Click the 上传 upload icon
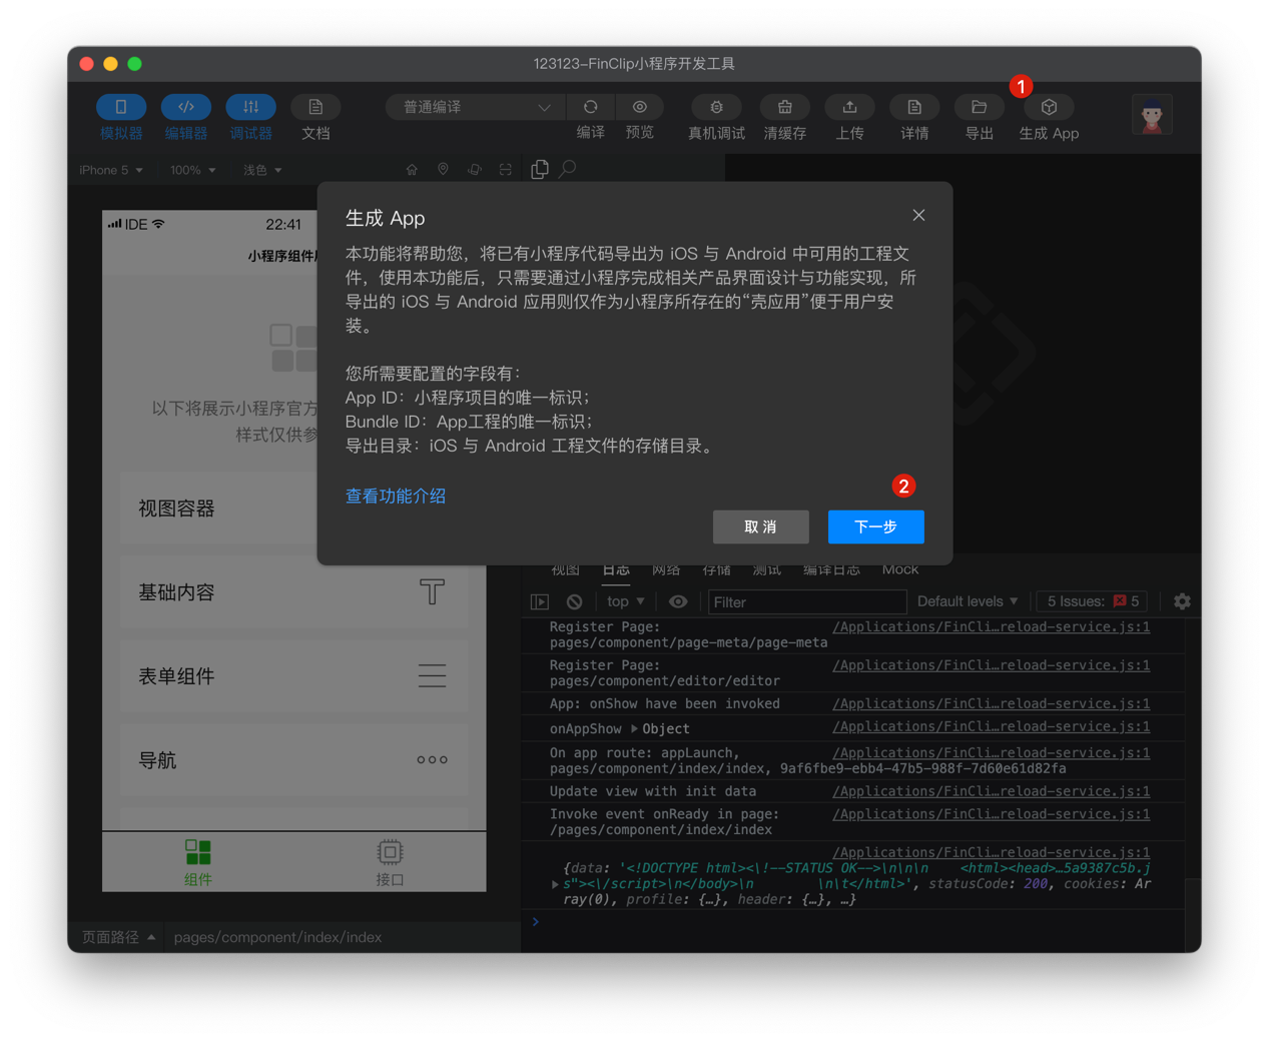Image resolution: width=1274 pixels, height=1045 pixels. (850, 107)
